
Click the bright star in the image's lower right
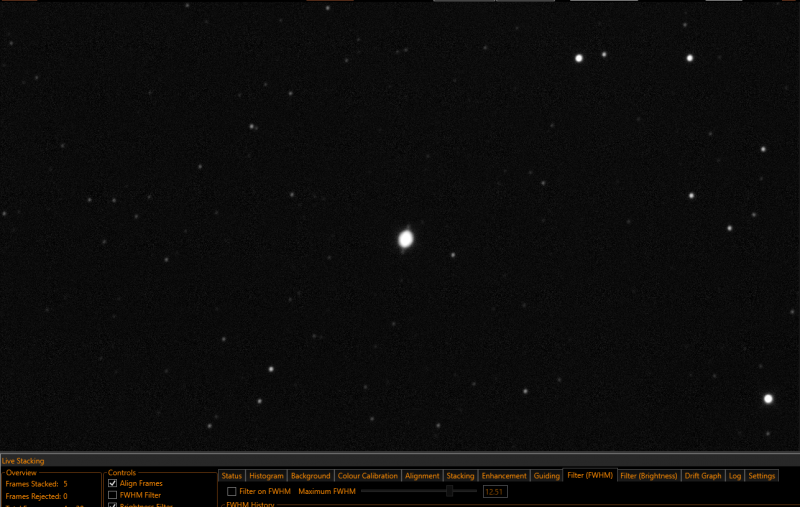point(768,399)
